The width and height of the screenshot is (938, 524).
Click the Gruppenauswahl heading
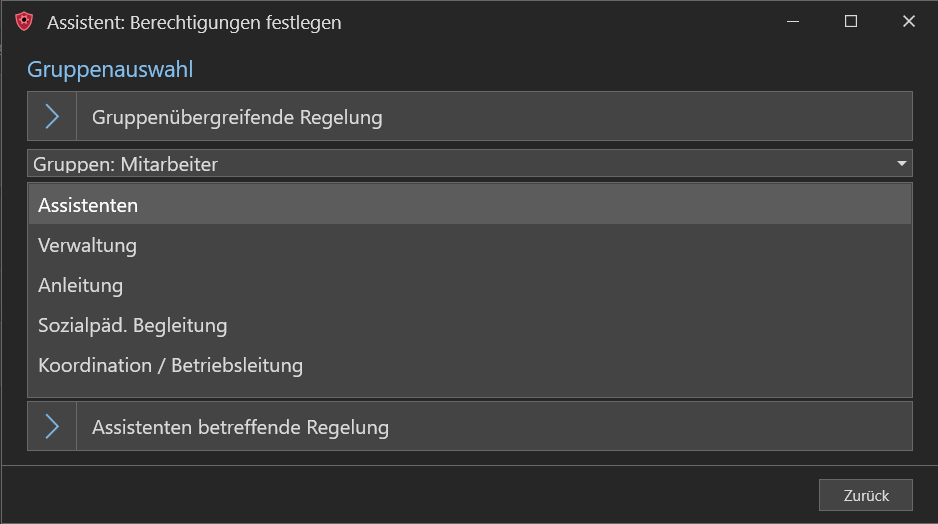click(x=110, y=69)
